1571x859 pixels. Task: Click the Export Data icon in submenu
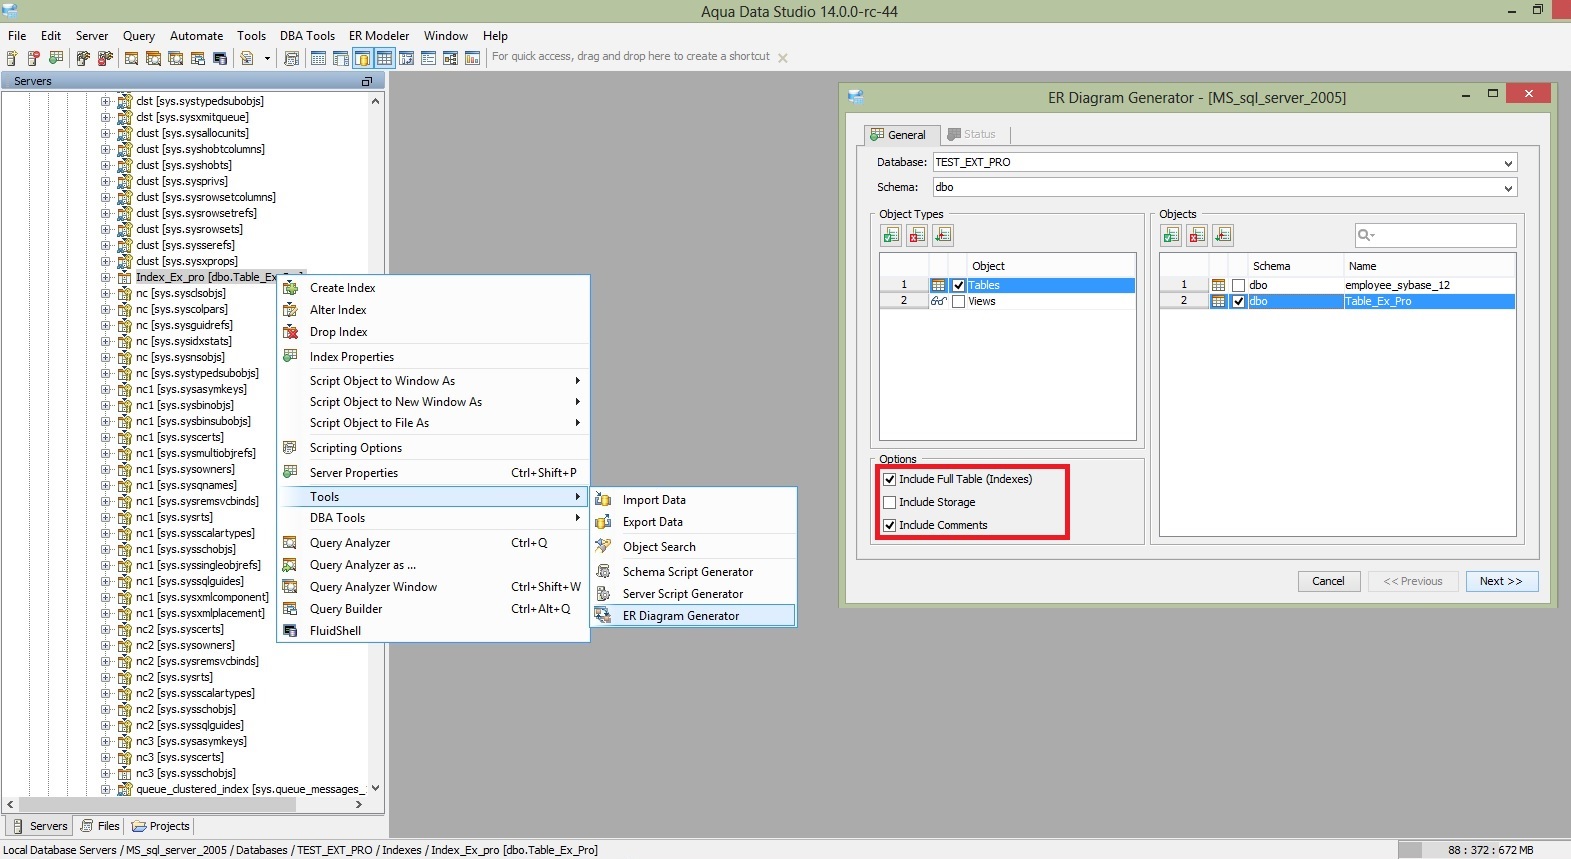pos(603,522)
